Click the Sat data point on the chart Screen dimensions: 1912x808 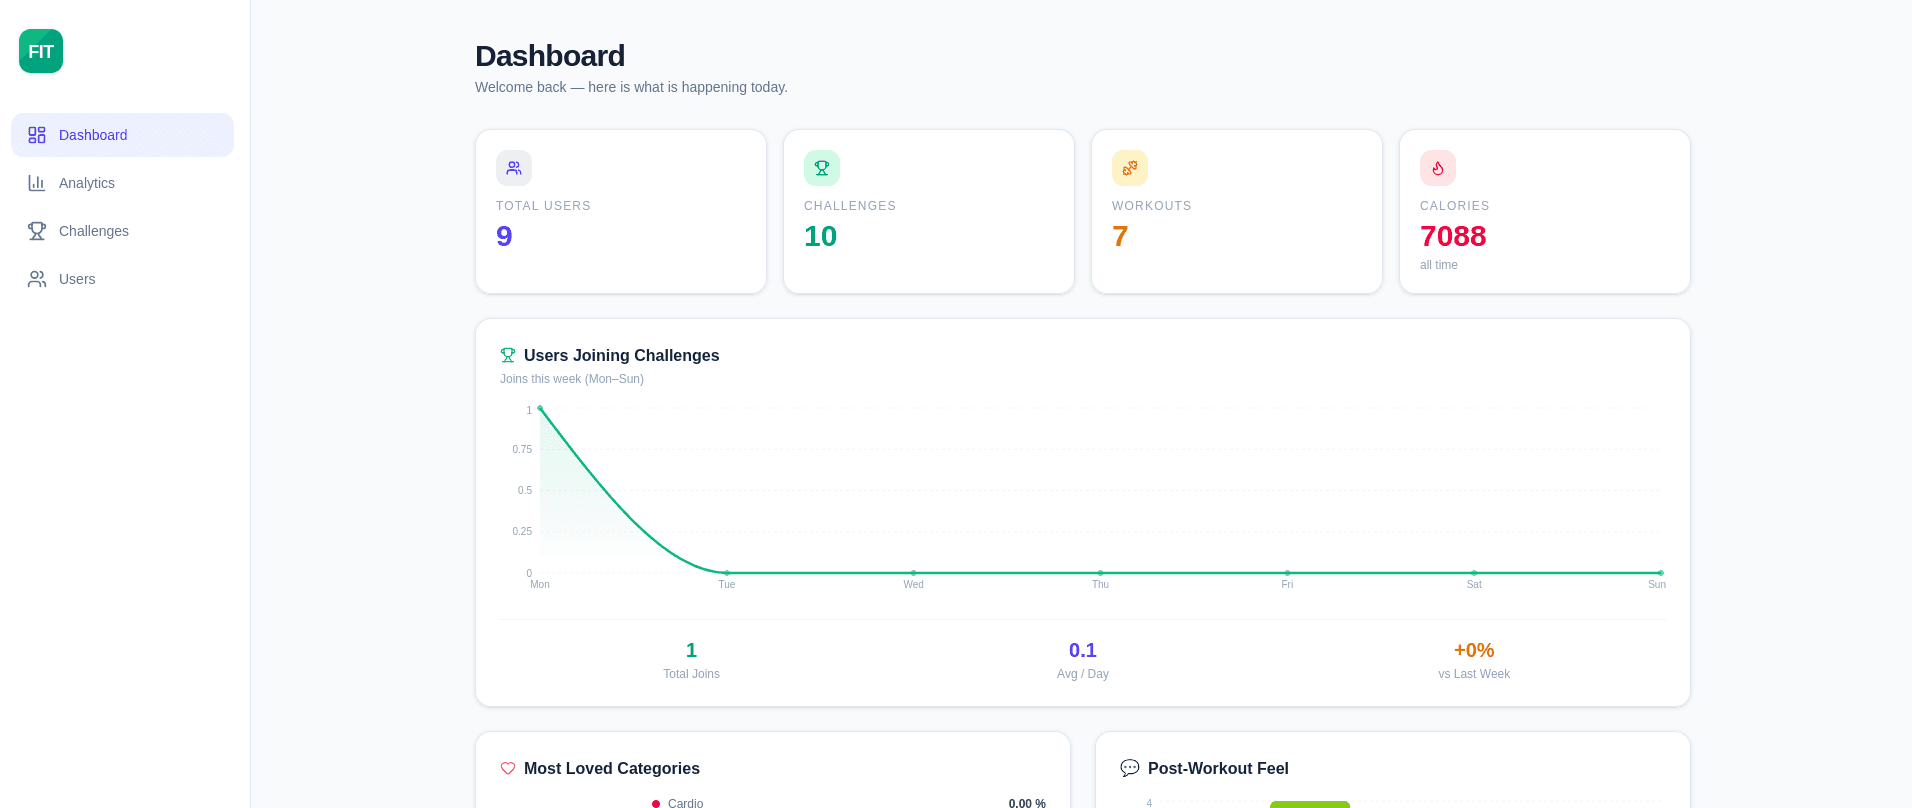tap(1474, 573)
